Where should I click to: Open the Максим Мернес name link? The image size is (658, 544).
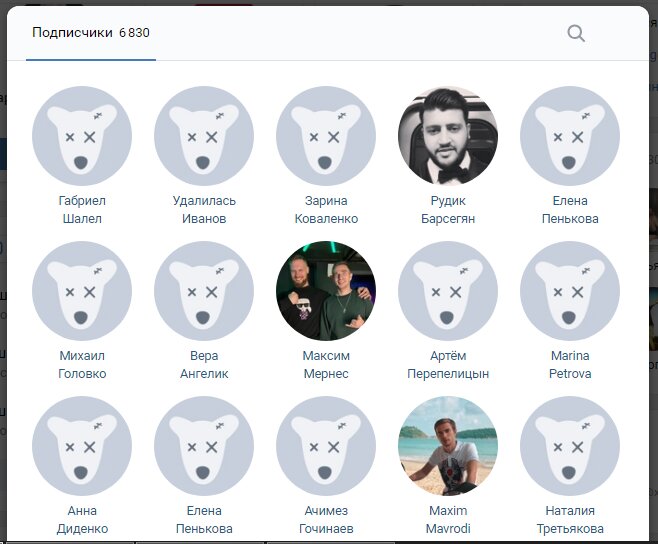point(326,364)
